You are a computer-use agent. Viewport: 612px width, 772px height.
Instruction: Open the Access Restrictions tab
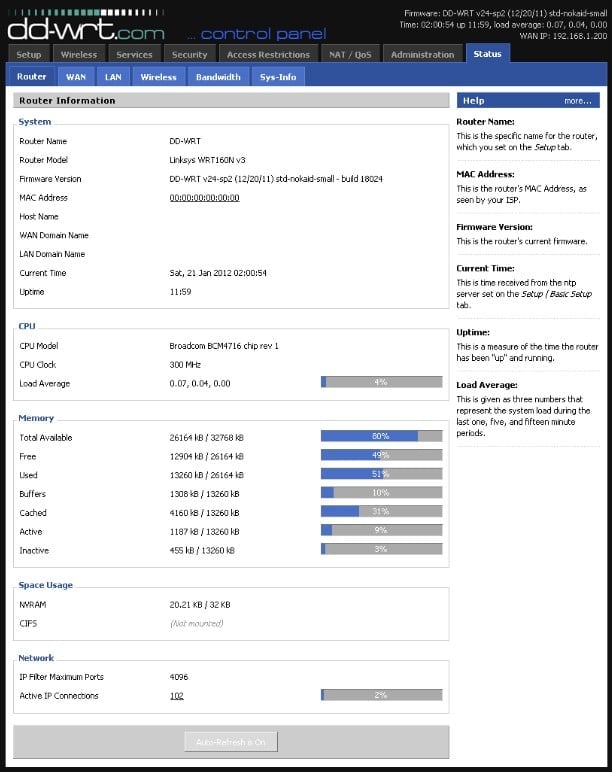[268, 54]
